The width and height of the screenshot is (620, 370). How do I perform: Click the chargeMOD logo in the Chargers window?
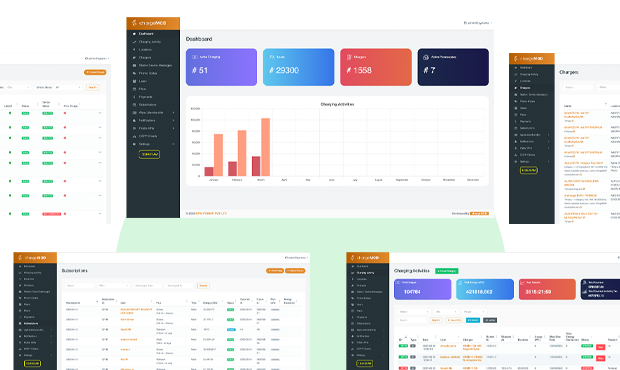pos(529,59)
